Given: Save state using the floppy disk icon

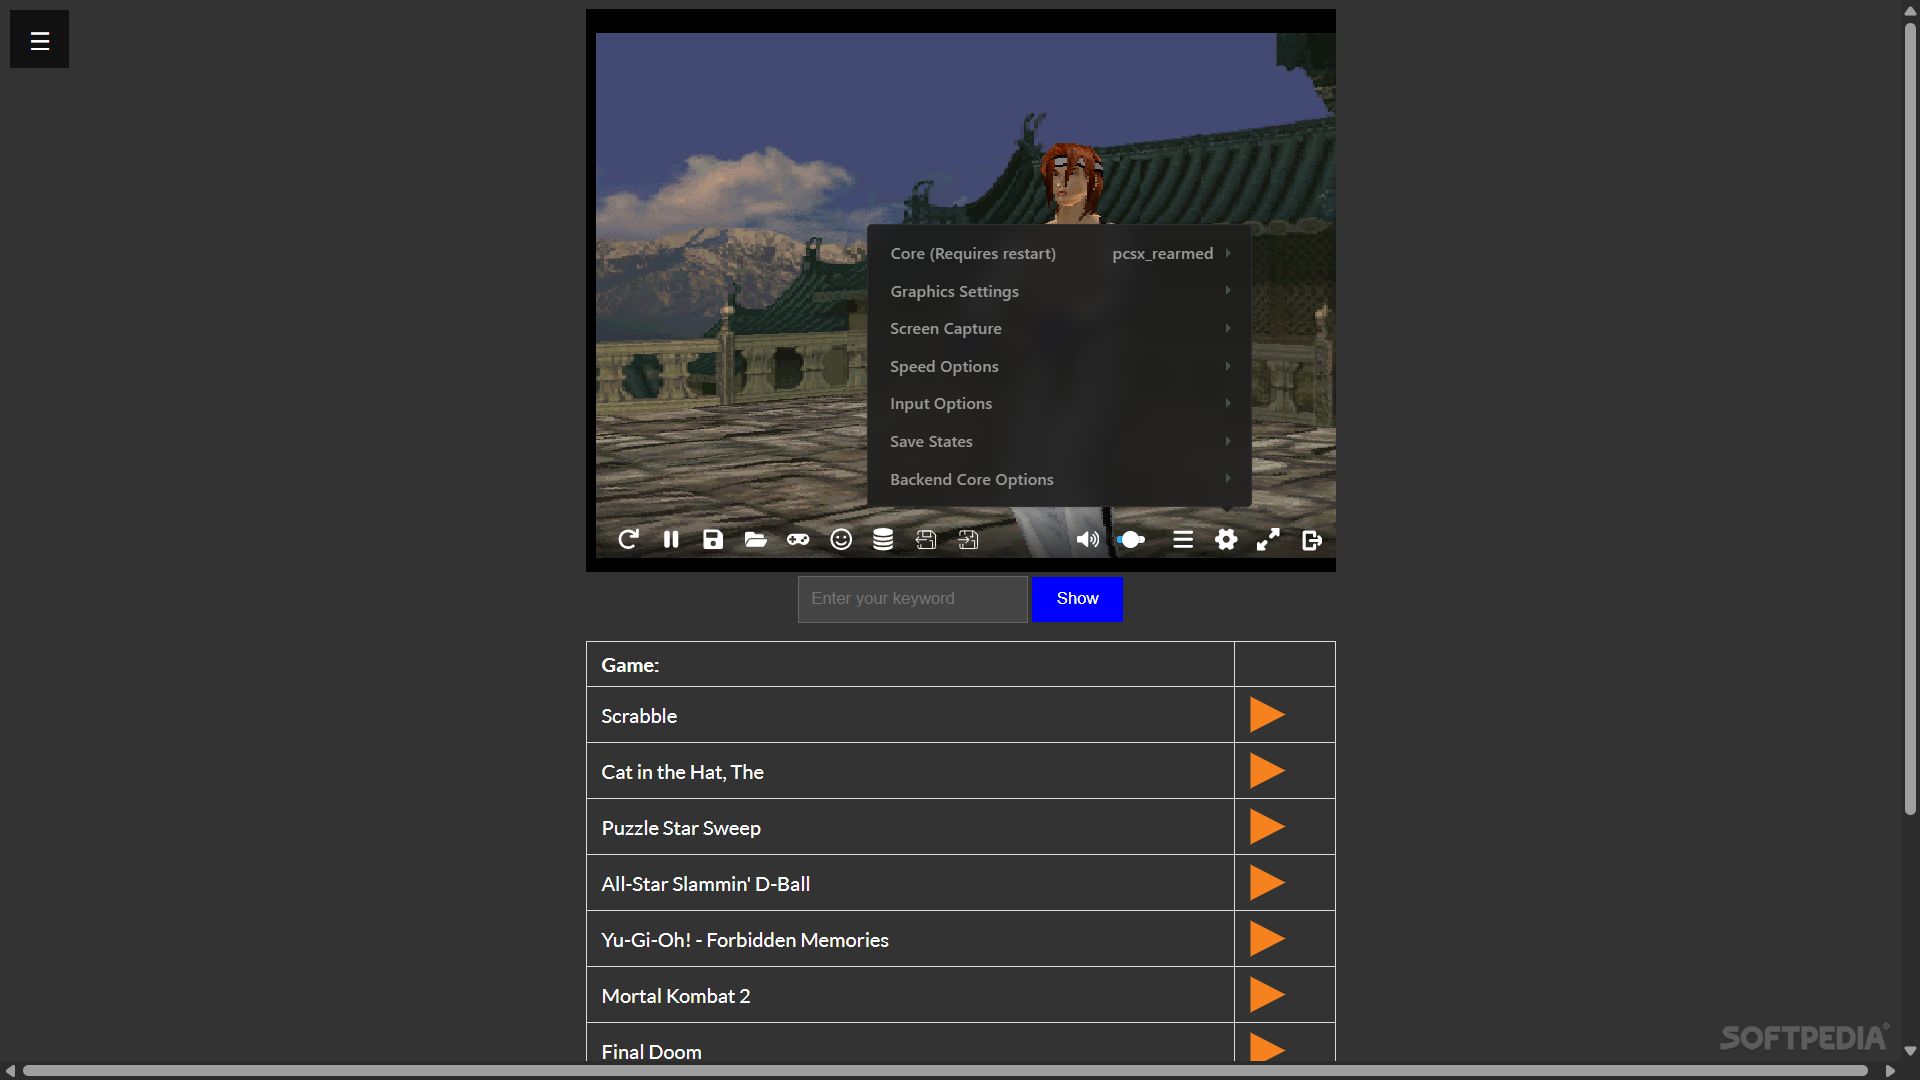Looking at the screenshot, I should (713, 540).
